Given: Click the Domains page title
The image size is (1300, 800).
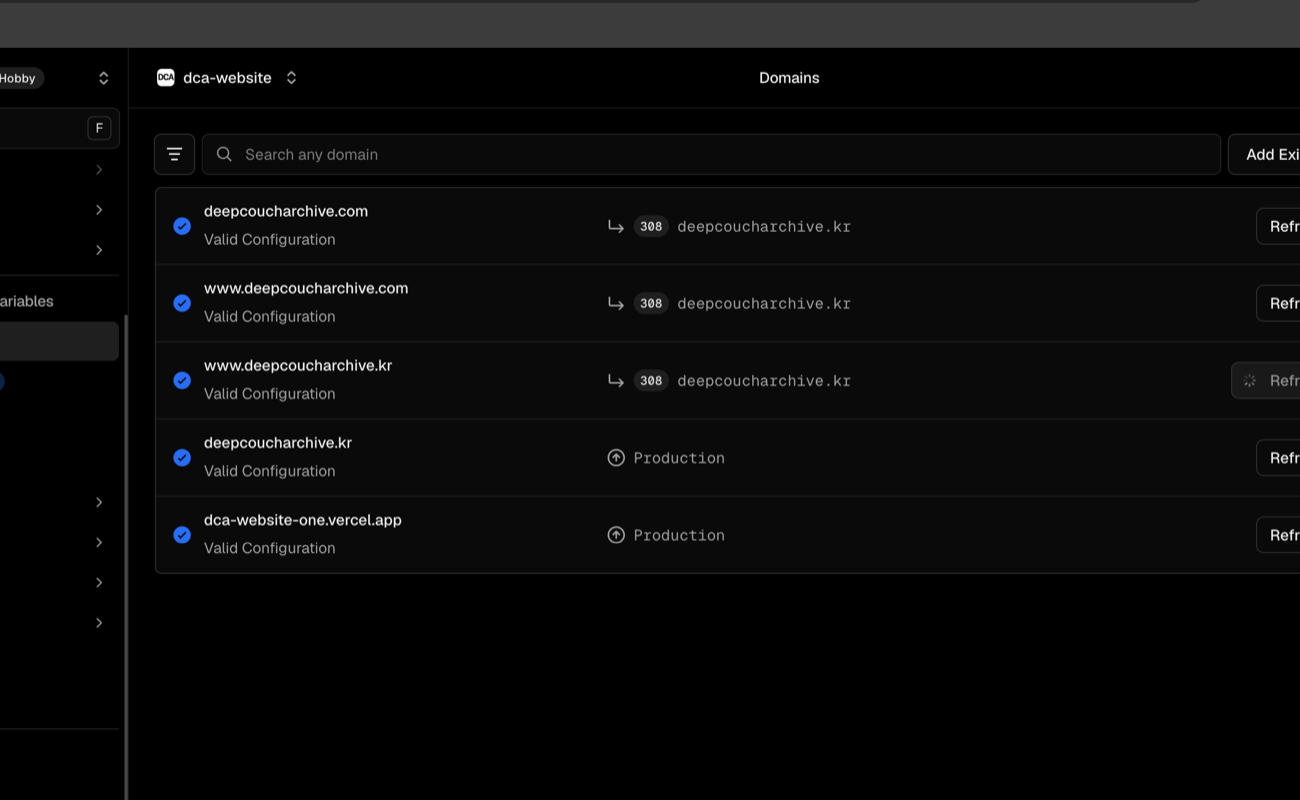Looking at the screenshot, I should (789, 78).
